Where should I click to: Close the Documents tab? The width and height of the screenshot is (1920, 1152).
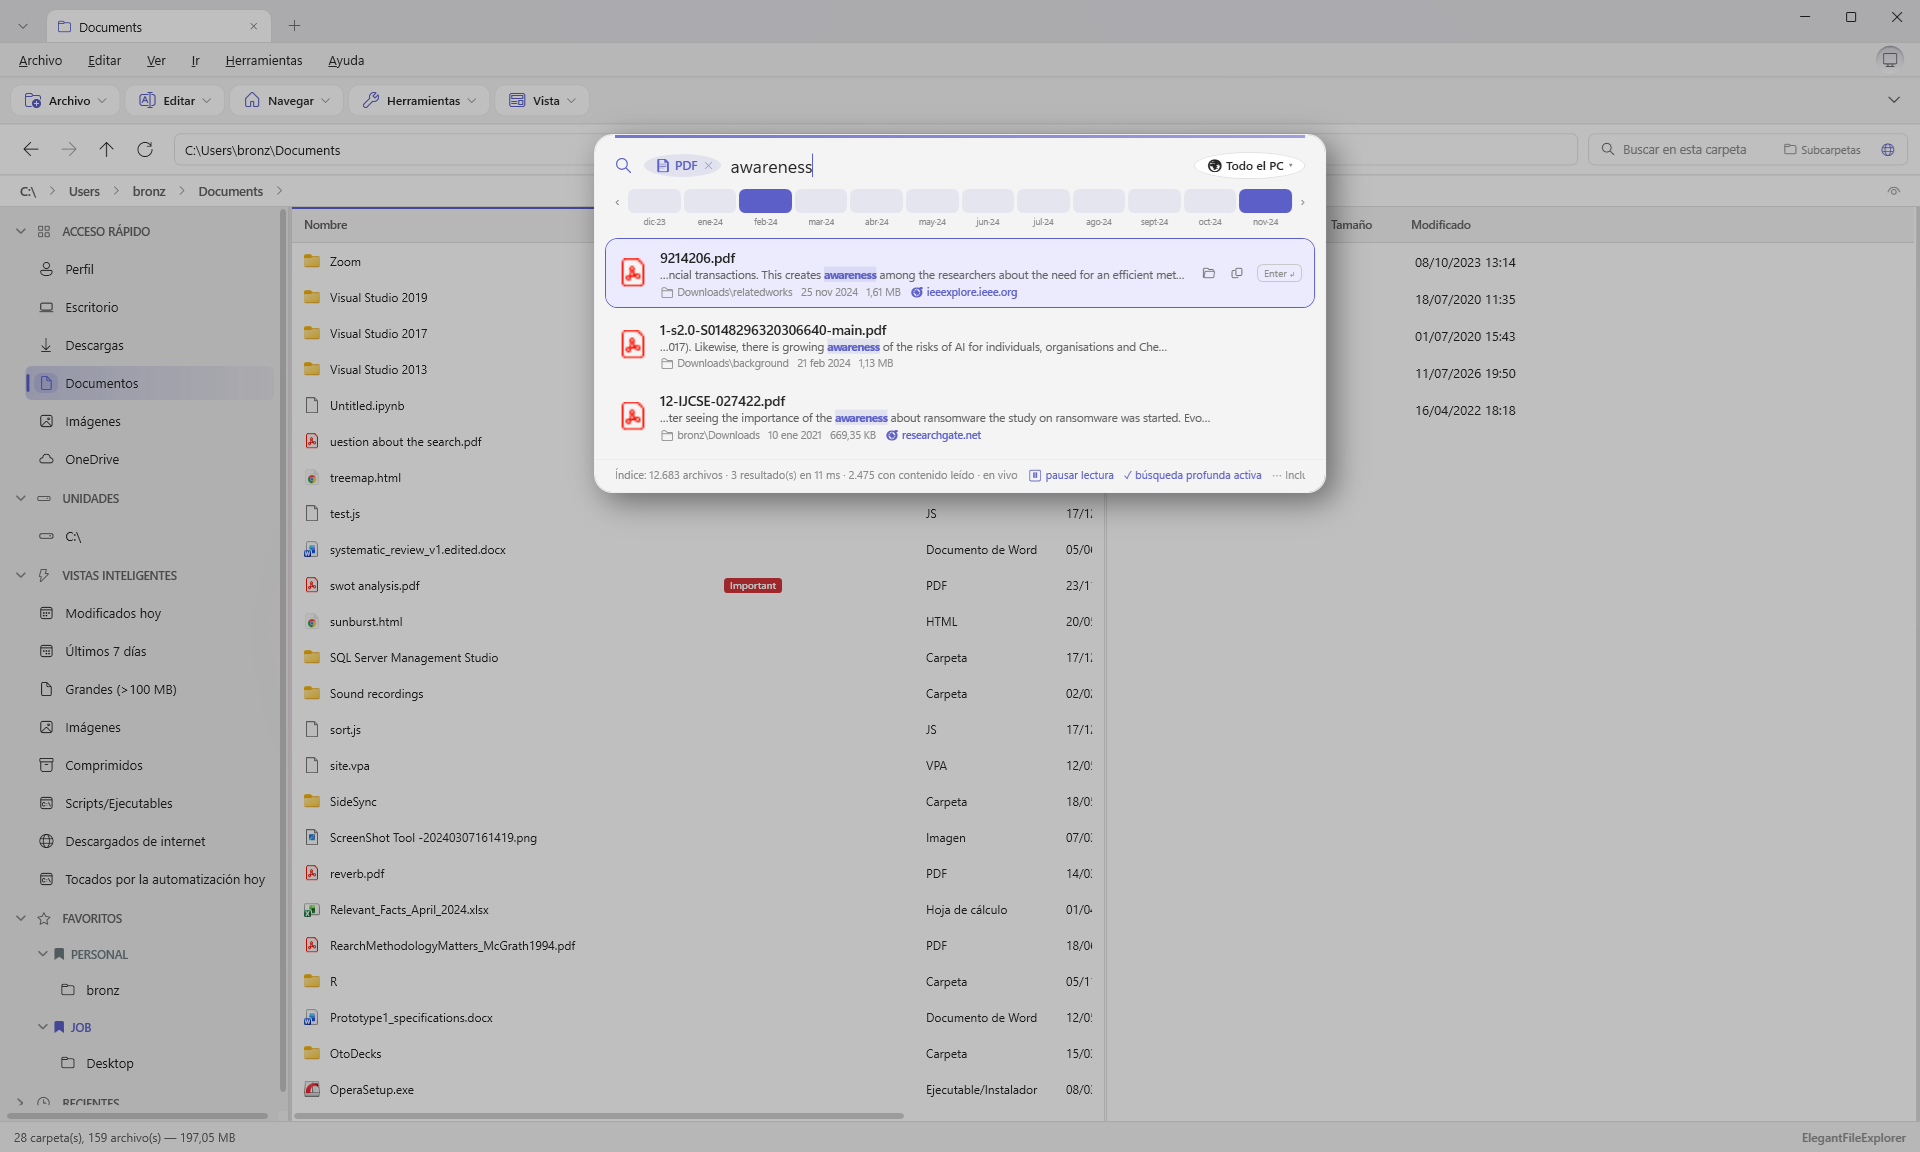(x=253, y=26)
